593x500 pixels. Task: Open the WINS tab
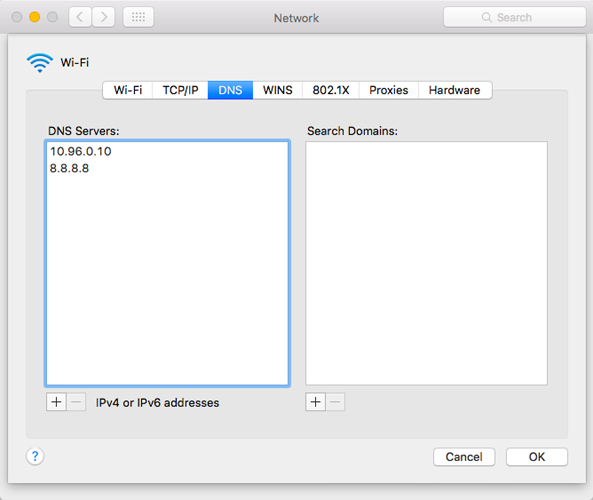(x=278, y=90)
